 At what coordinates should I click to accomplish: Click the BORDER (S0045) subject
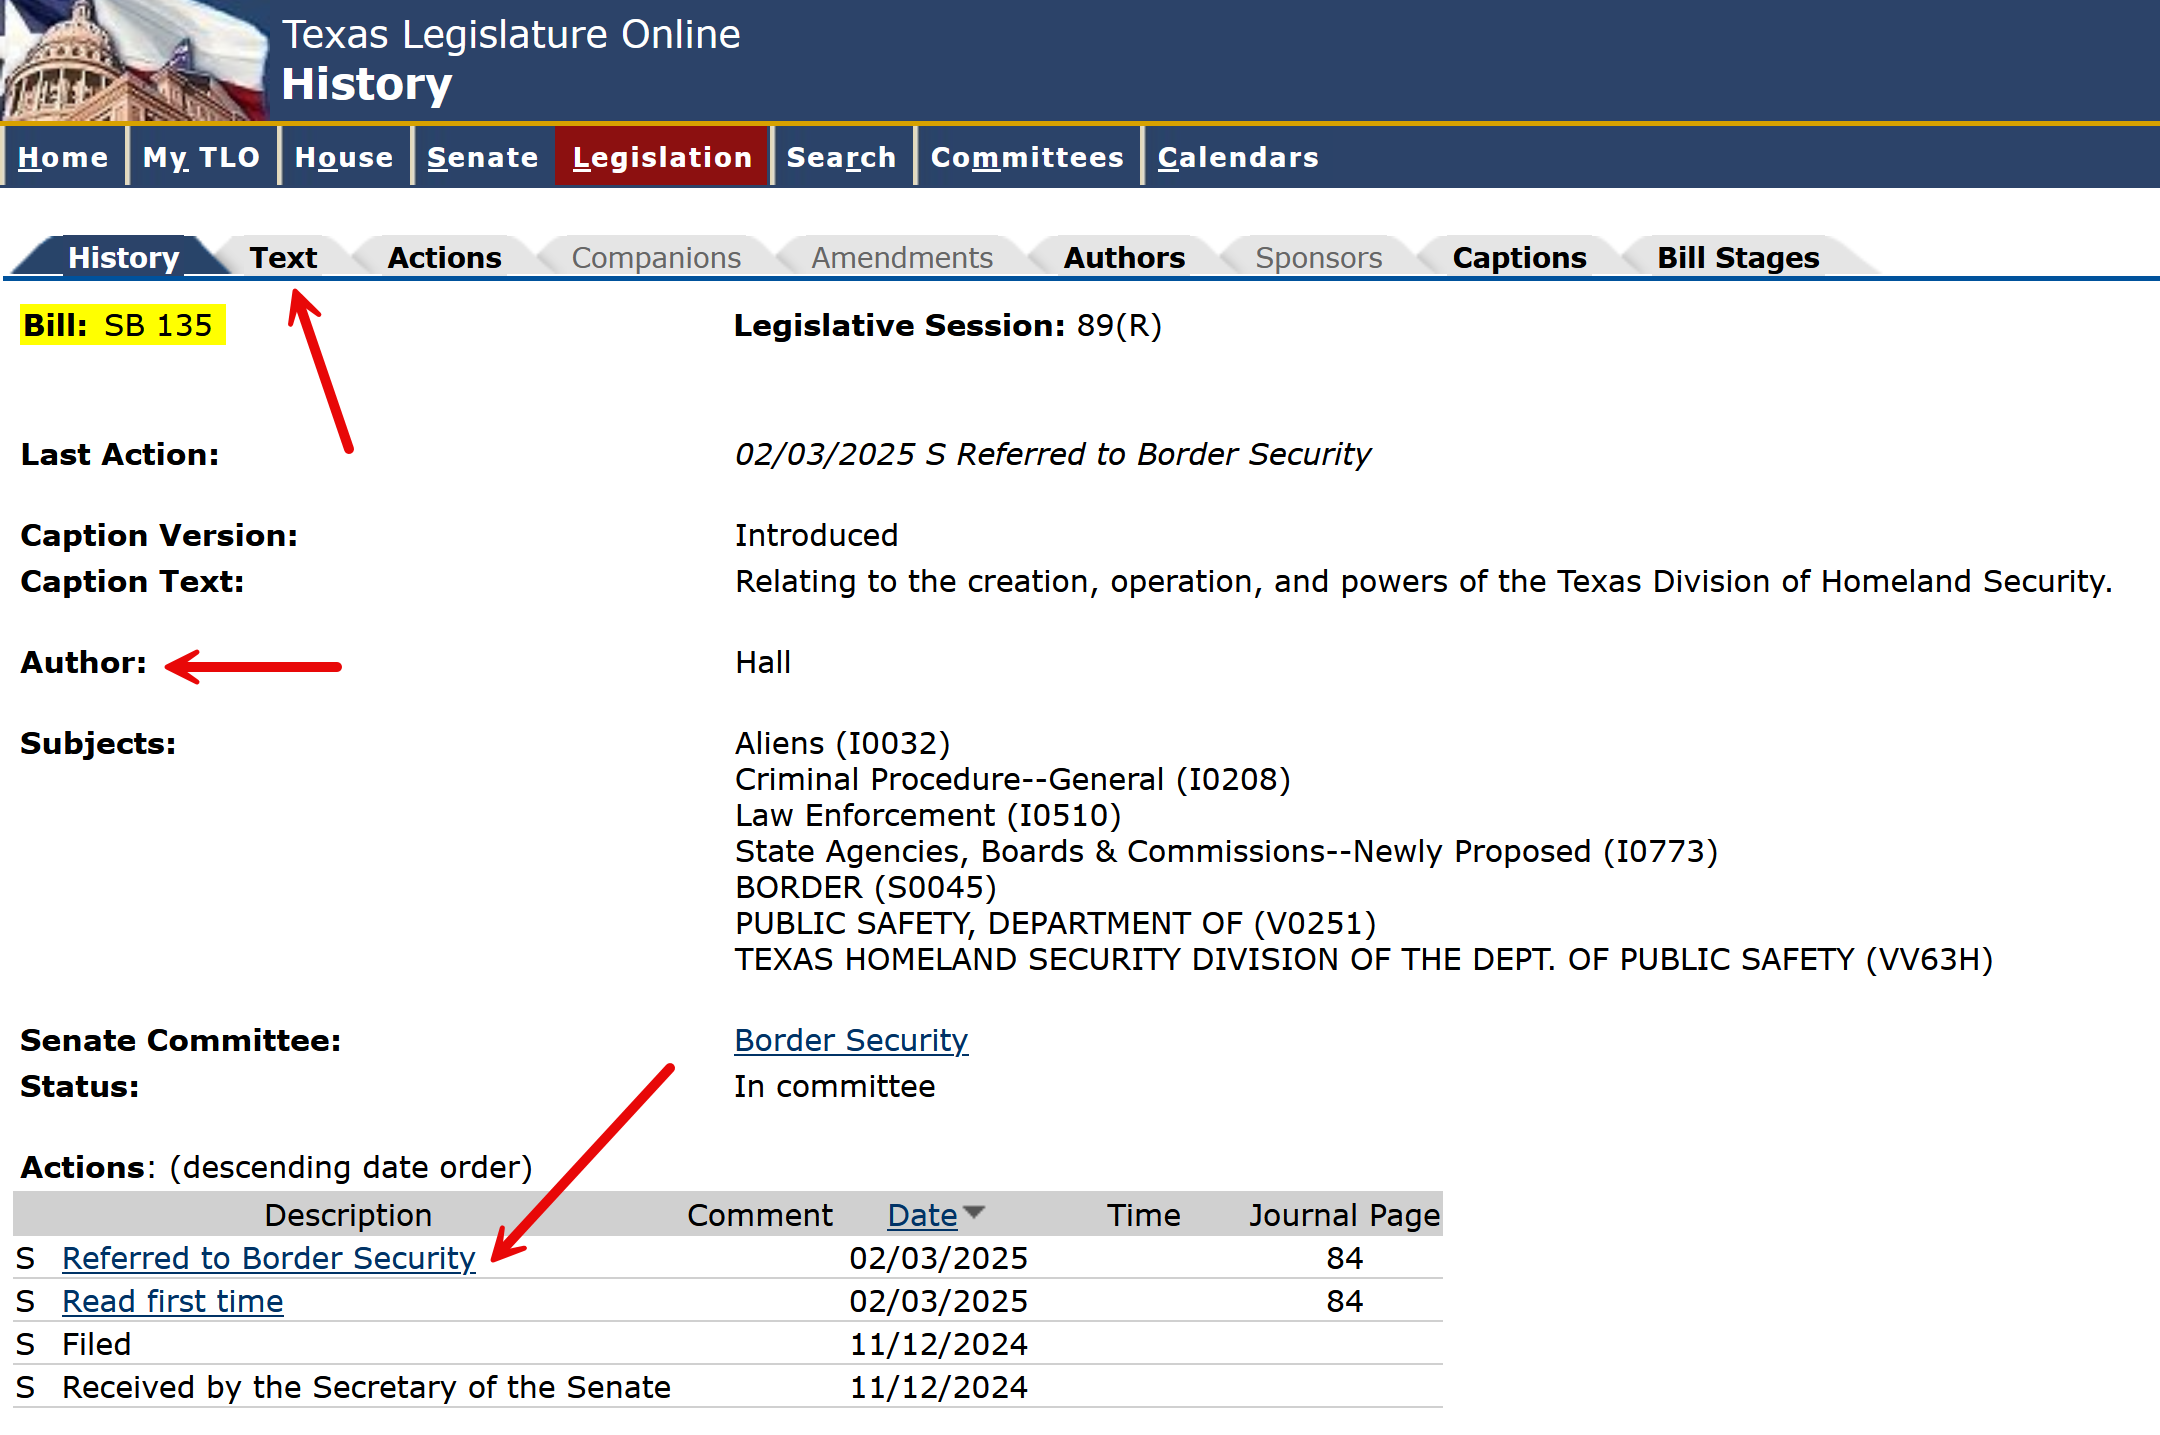865,887
